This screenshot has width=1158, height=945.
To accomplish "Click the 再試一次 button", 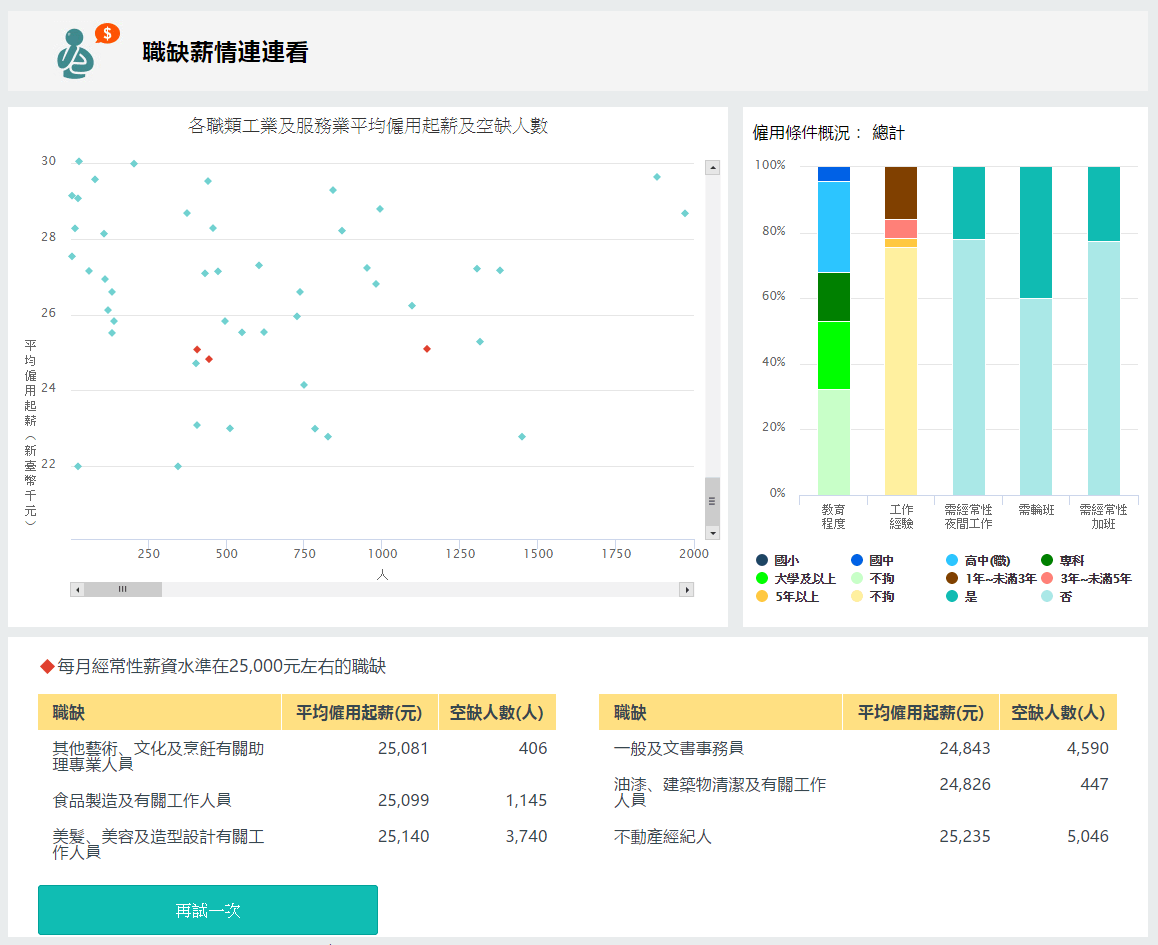I will pyautogui.click(x=208, y=910).
